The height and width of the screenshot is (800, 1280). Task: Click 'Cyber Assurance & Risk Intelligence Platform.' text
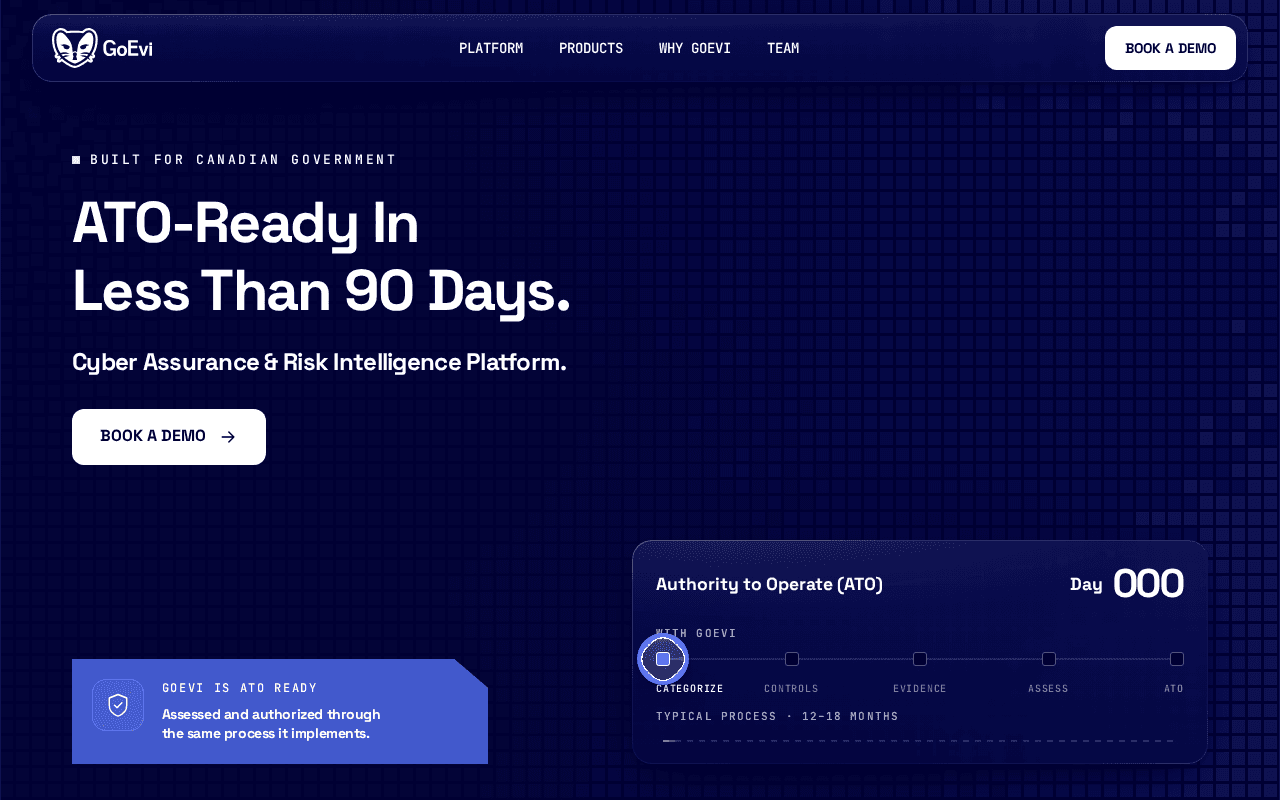pos(319,362)
